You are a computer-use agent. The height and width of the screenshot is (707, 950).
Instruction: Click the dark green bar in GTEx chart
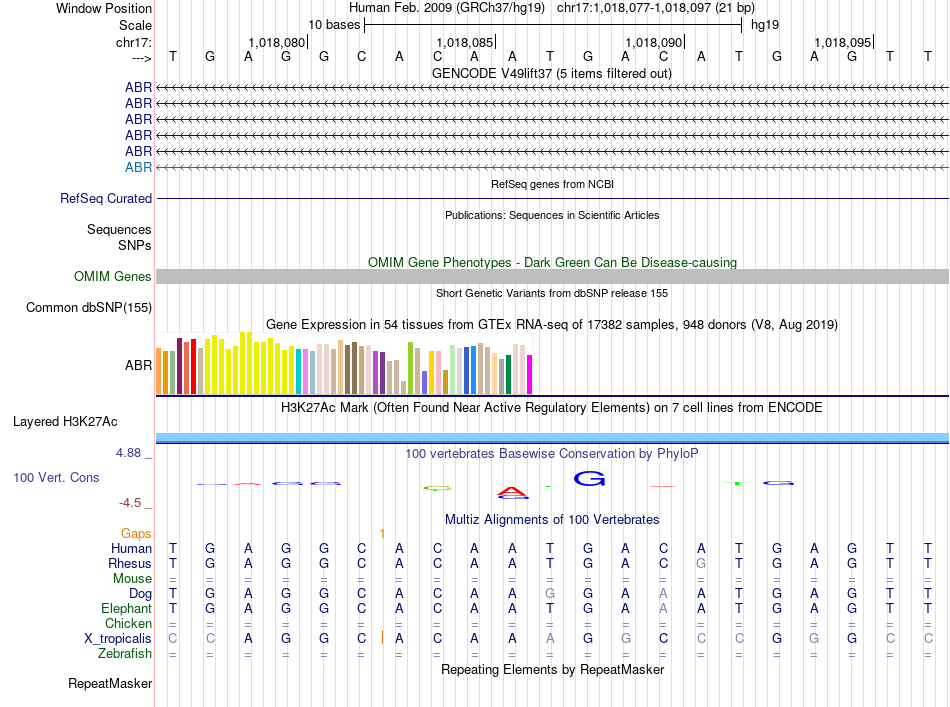[509, 374]
